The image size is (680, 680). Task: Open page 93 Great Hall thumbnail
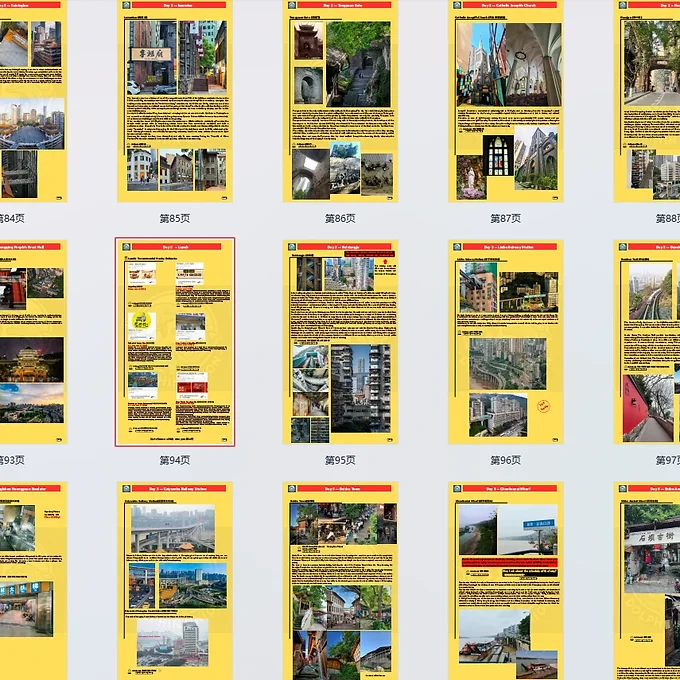point(33,342)
